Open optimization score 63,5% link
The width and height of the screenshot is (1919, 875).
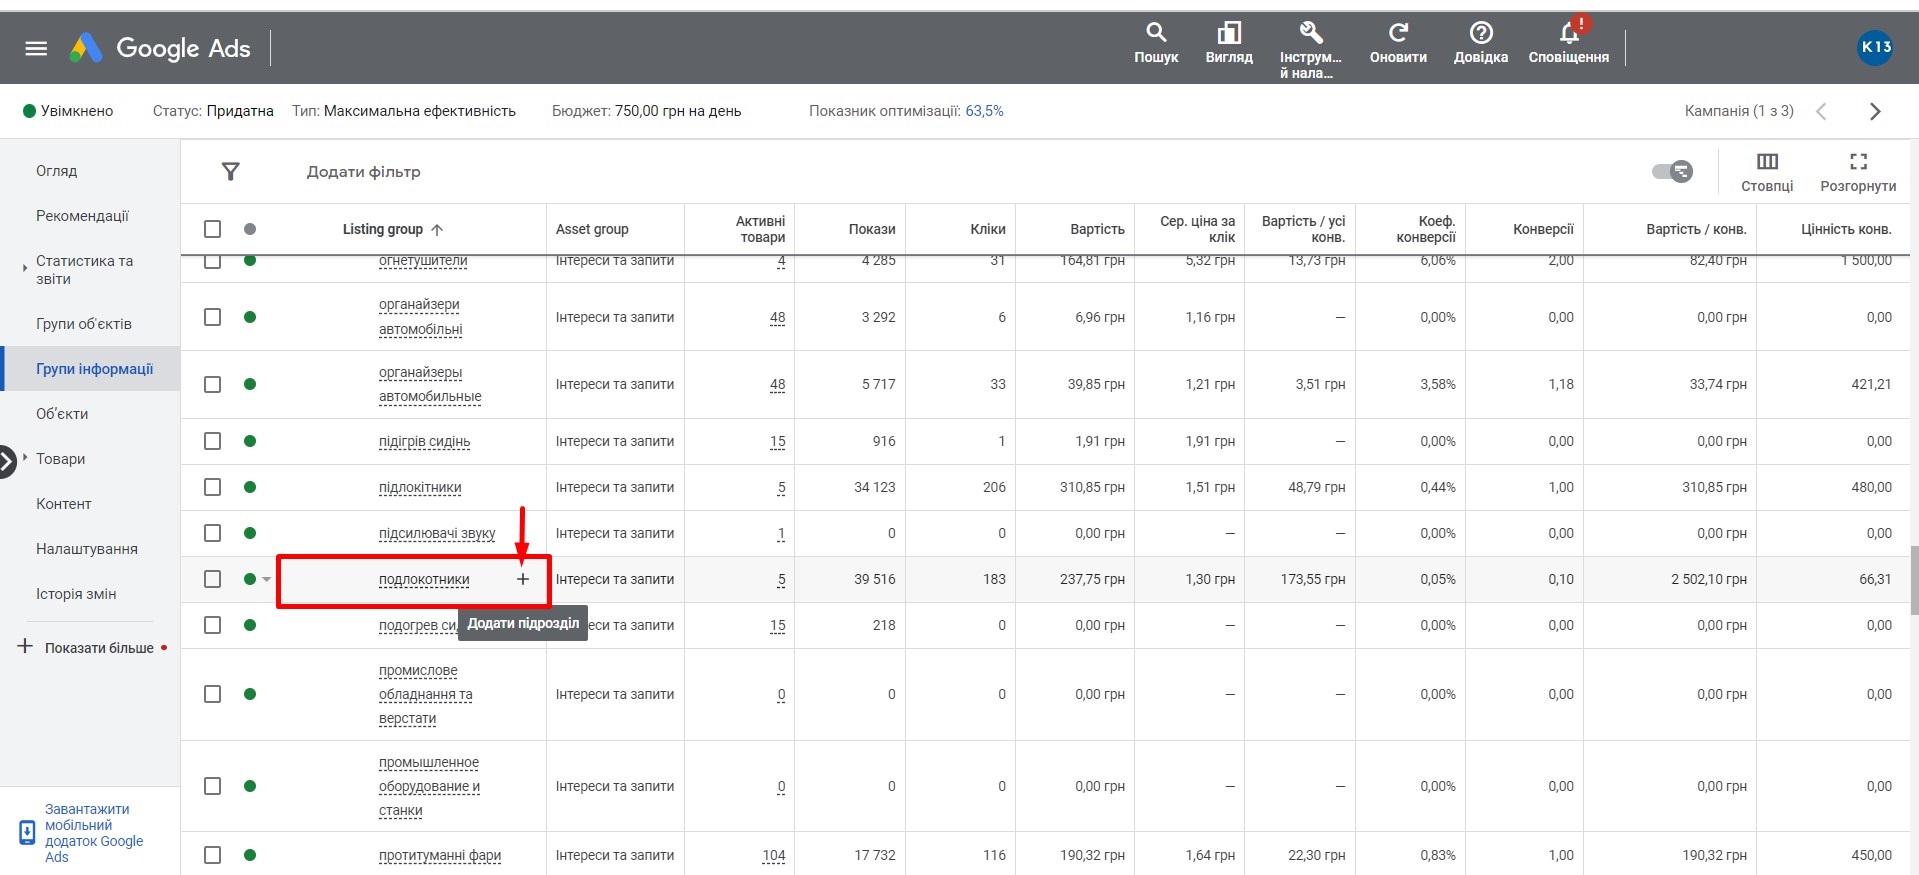[x=984, y=111]
